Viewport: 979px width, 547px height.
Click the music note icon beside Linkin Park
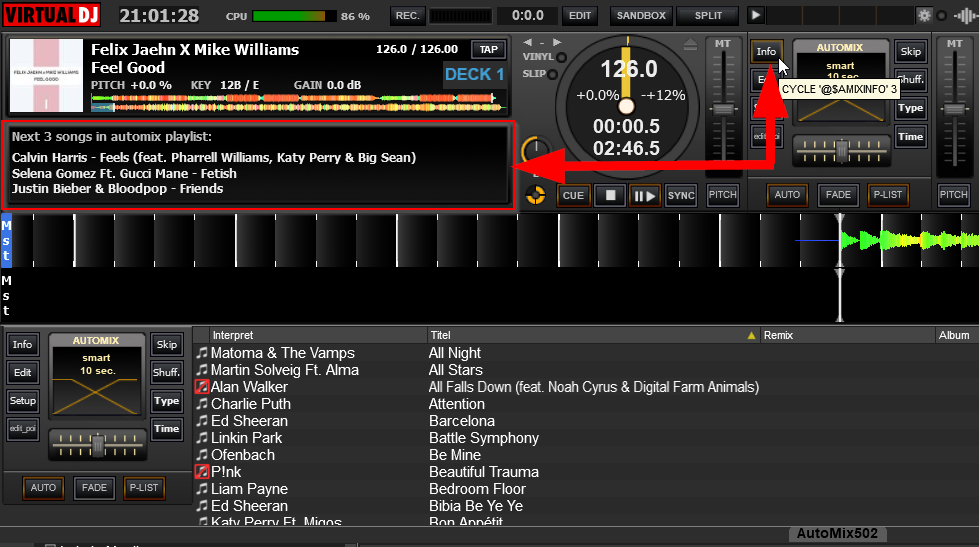202,438
